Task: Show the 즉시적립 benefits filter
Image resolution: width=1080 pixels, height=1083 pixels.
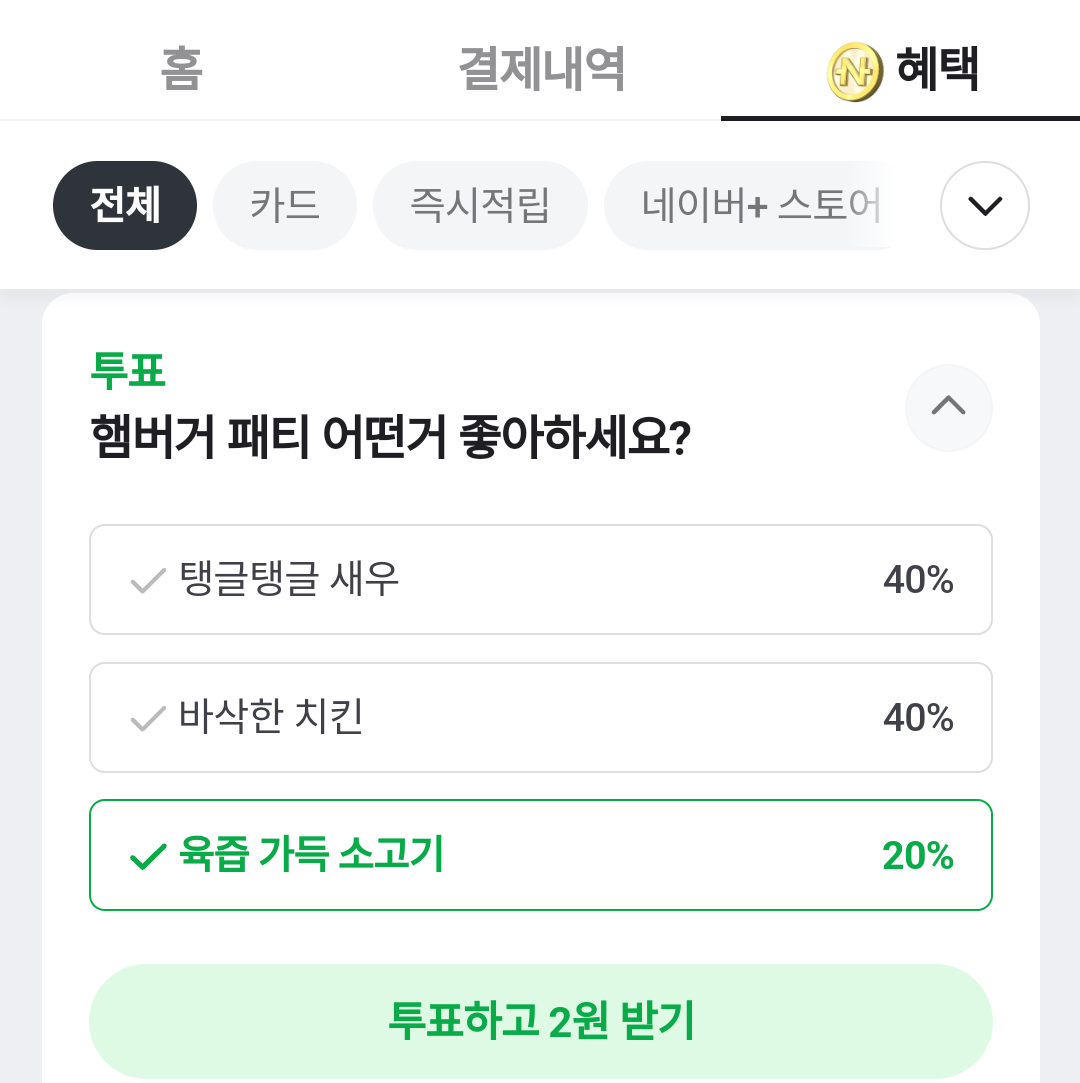Action: pyautogui.click(x=480, y=205)
